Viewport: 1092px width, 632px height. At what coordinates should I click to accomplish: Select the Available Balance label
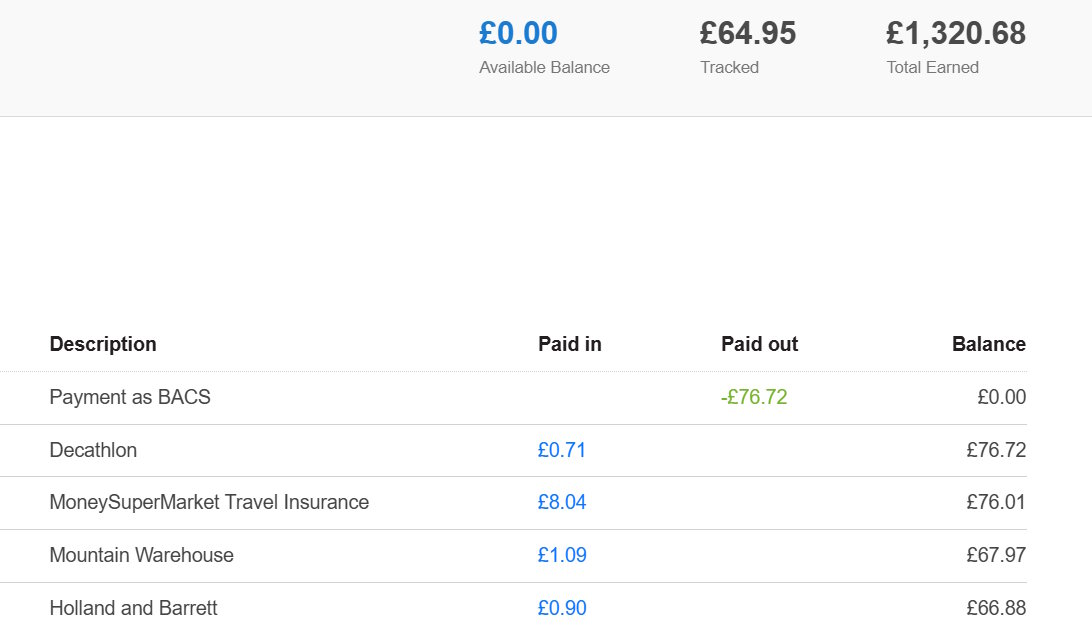point(544,68)
